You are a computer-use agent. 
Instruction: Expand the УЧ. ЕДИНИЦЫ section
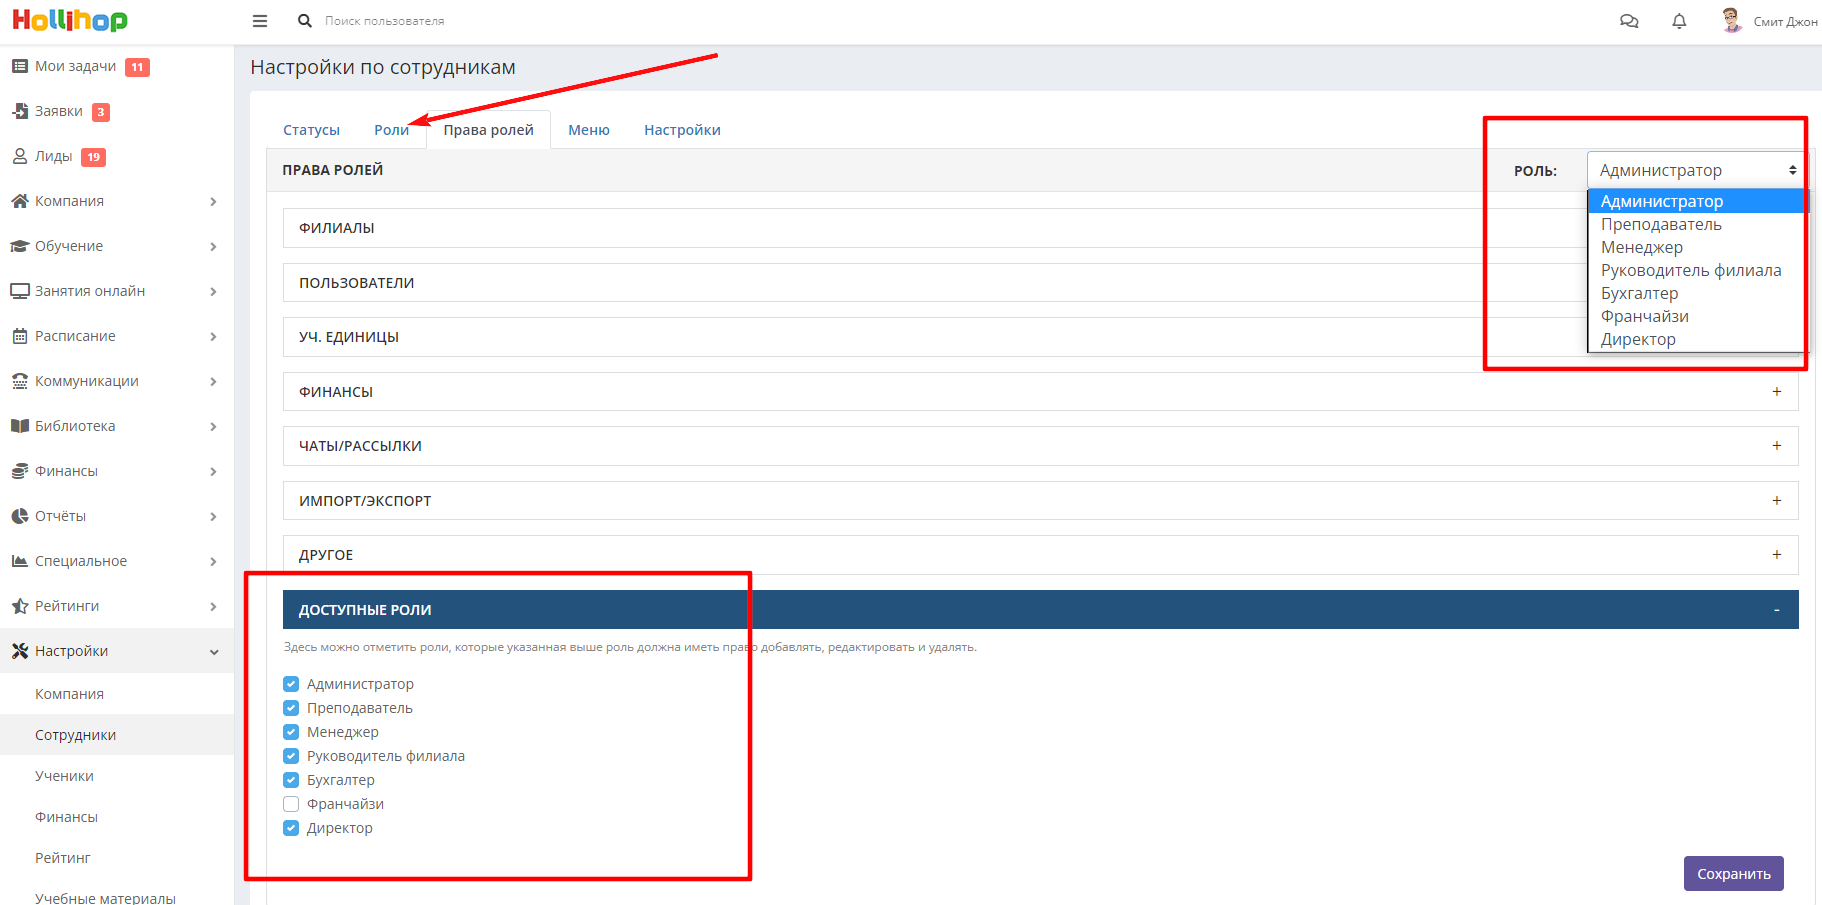point(1040,337)
